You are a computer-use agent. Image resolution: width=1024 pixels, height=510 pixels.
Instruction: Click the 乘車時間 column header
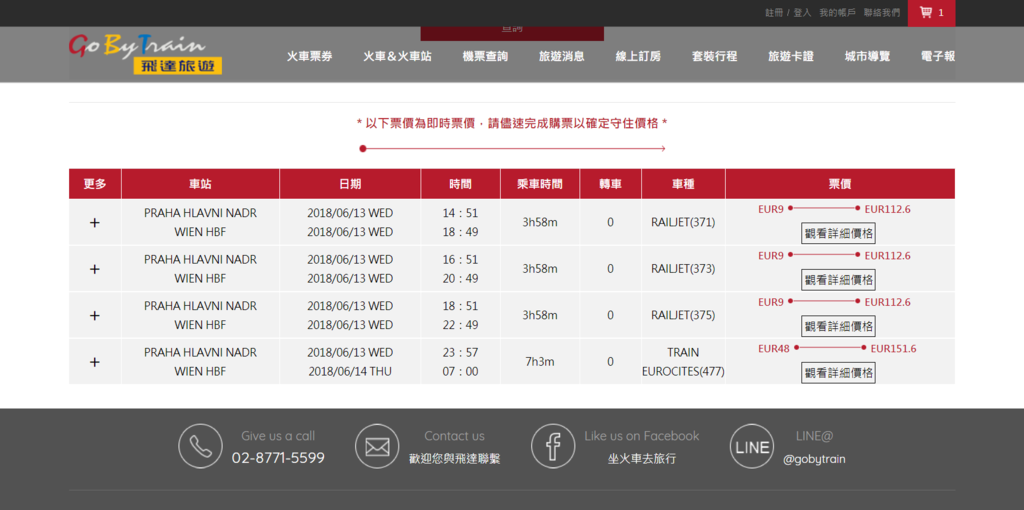click(540, 184)
